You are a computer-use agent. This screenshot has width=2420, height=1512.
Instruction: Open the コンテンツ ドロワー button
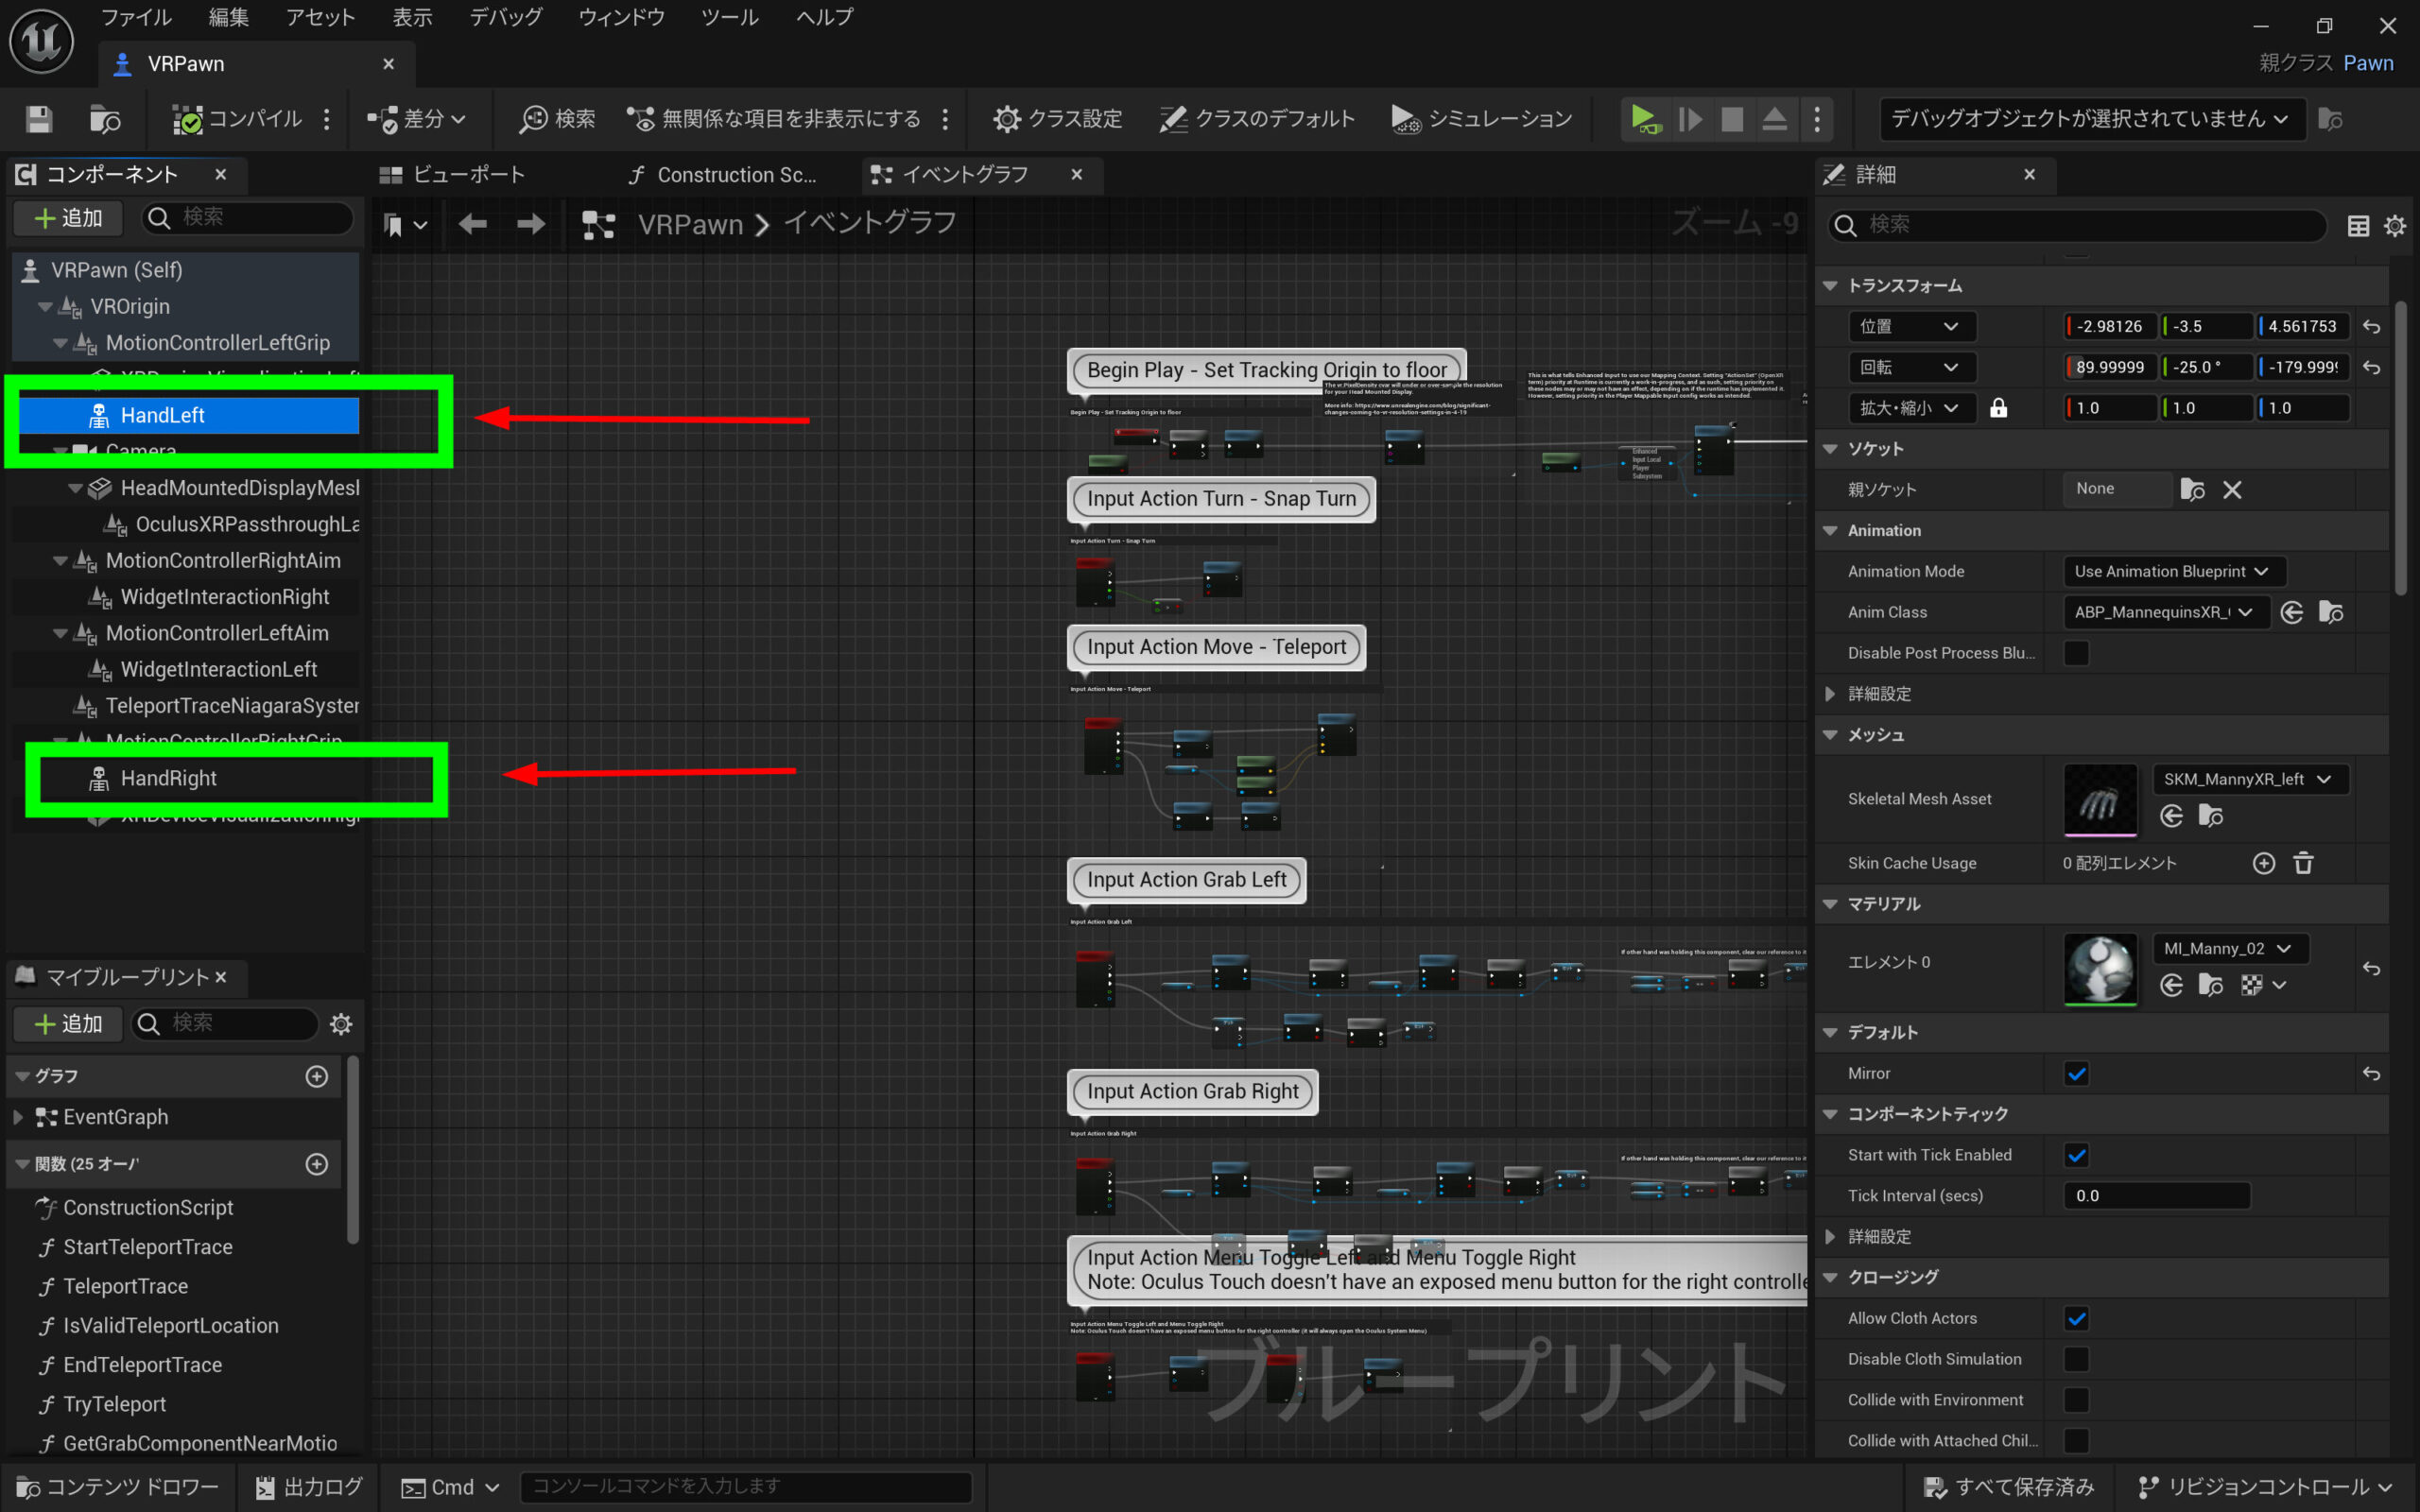click(x=118, y=1487)
